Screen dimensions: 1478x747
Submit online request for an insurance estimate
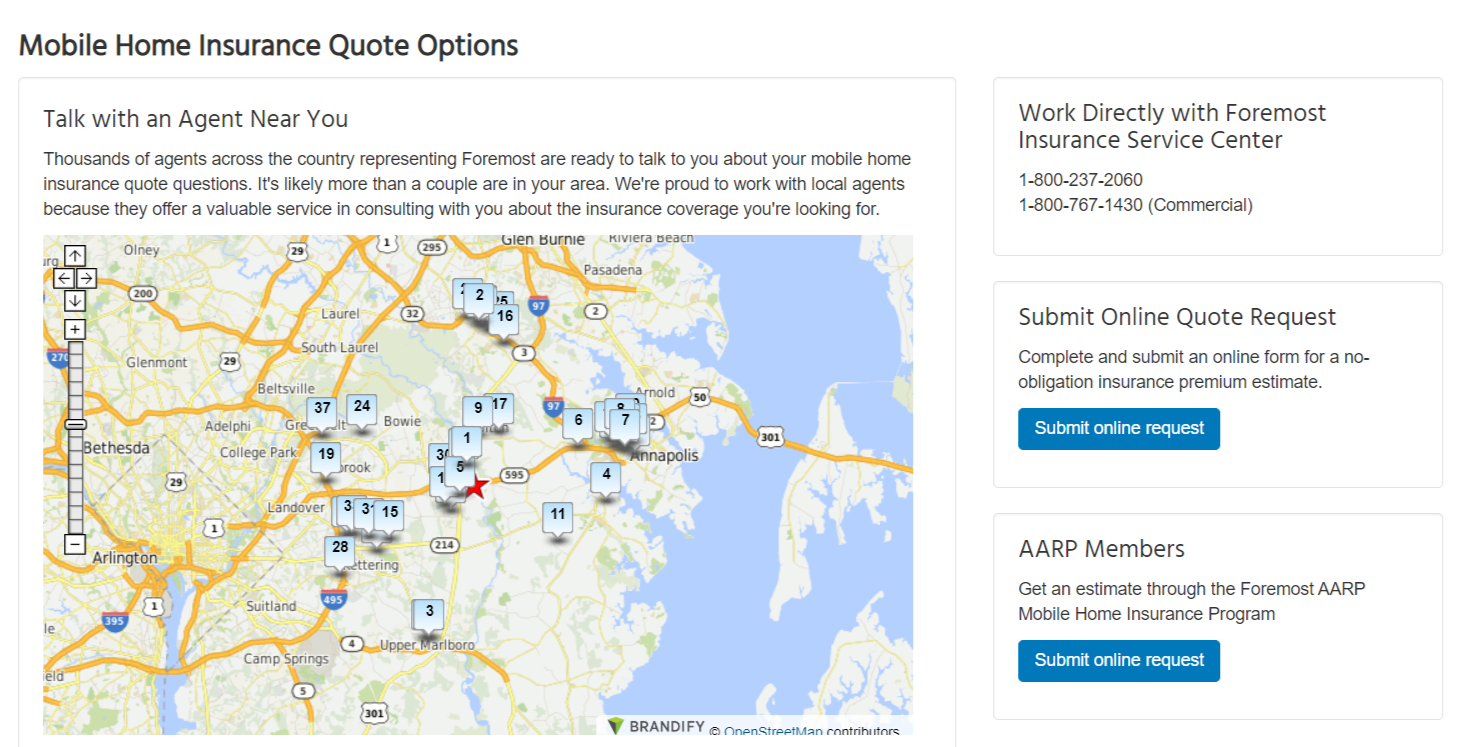pyautogui.click(x=1118, y=428)
